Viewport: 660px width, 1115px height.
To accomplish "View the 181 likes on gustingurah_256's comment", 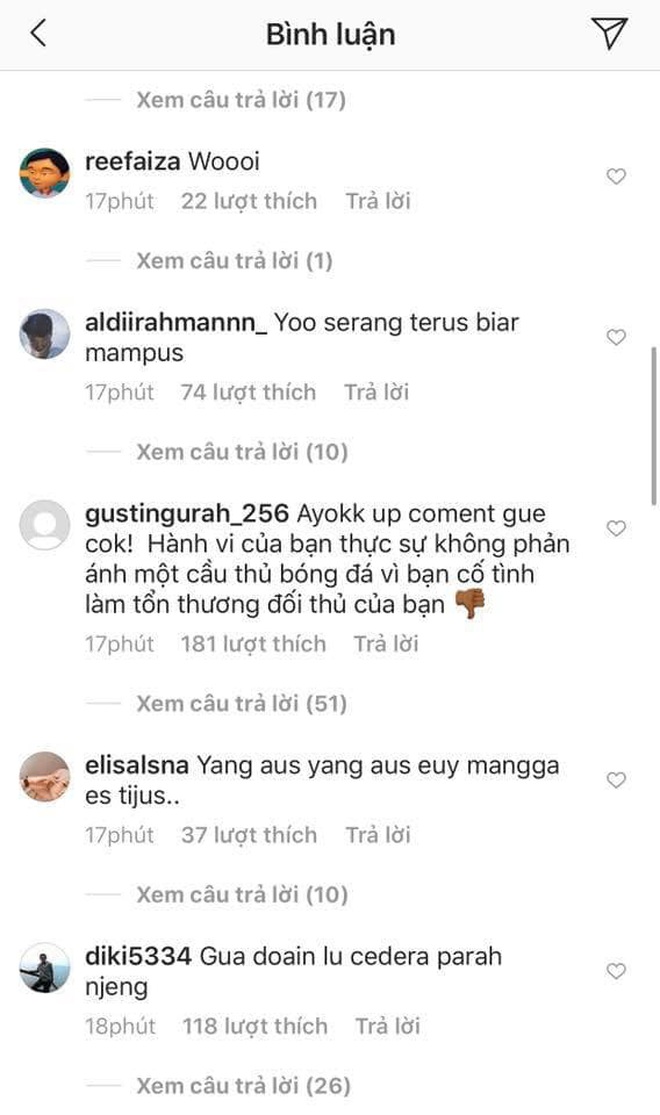I will tap(253, 644).
